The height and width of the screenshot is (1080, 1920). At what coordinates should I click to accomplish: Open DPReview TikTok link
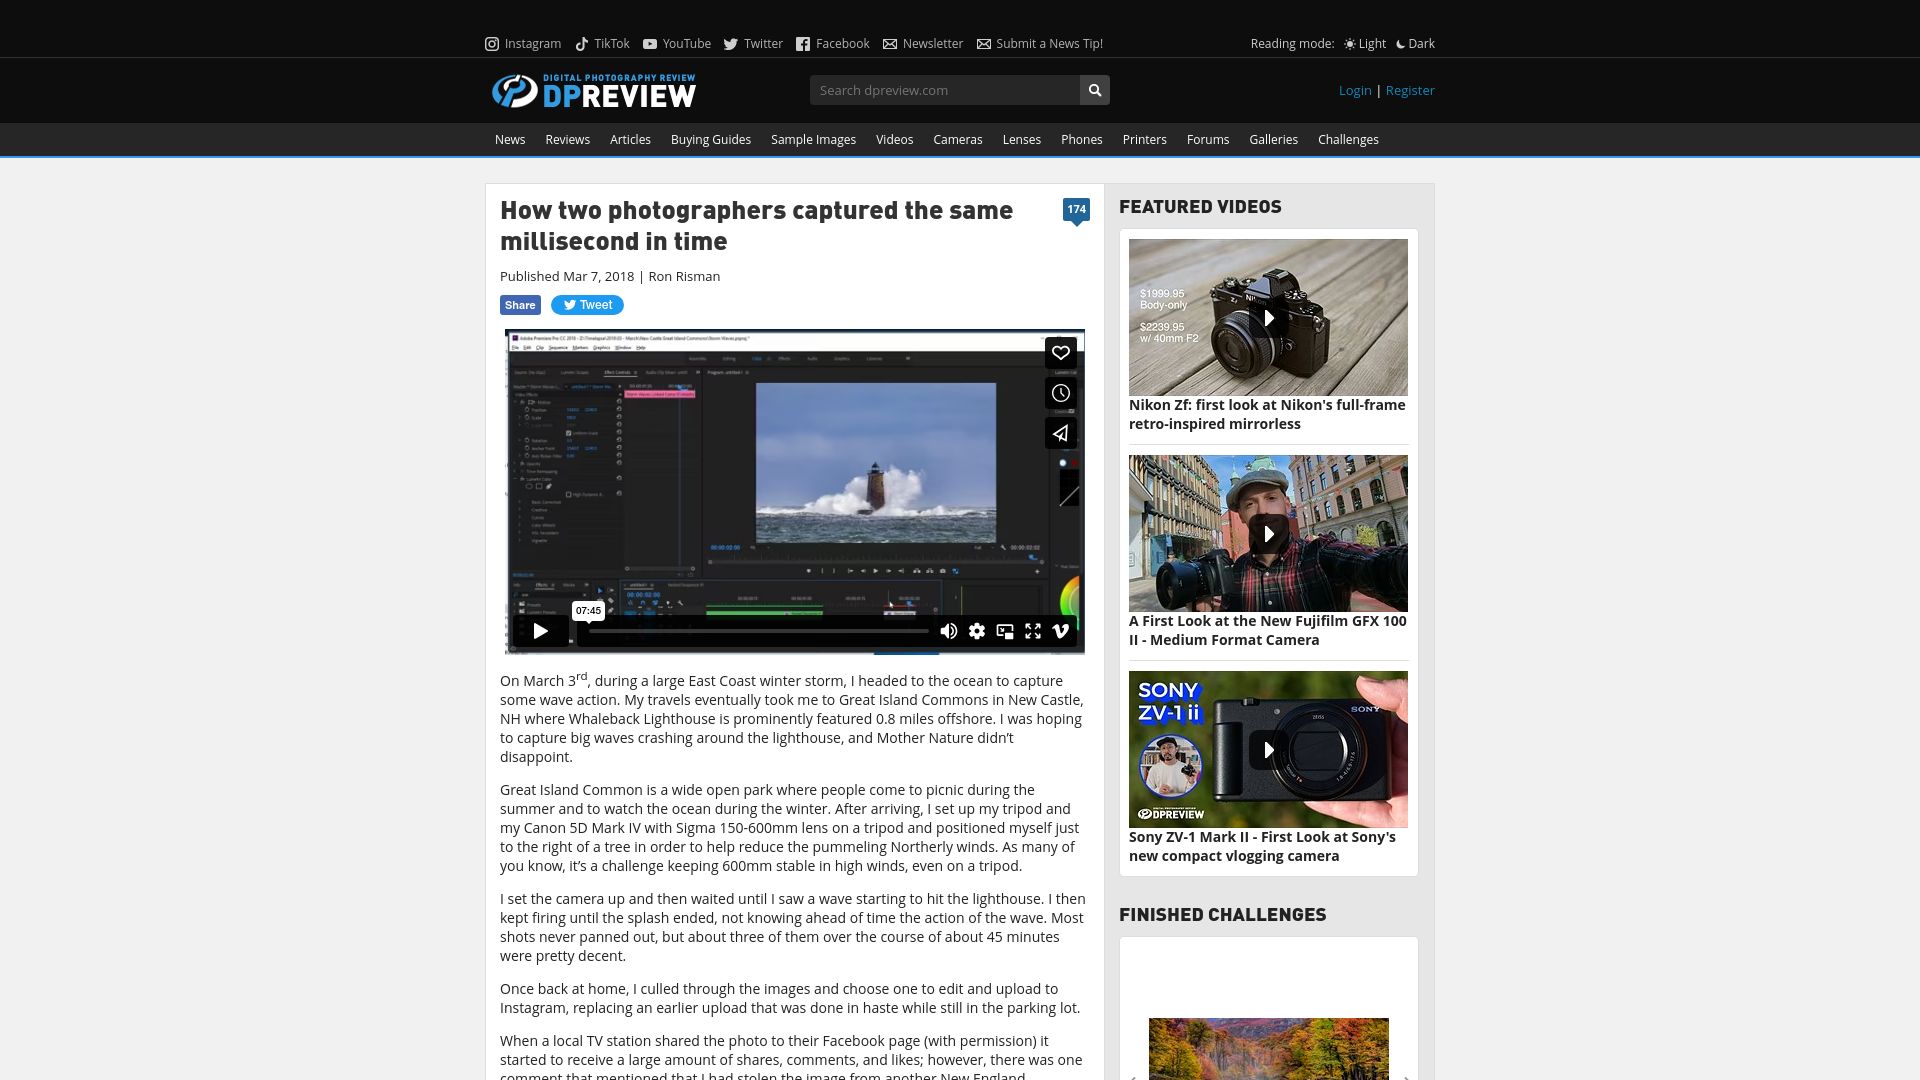(602, 44)
